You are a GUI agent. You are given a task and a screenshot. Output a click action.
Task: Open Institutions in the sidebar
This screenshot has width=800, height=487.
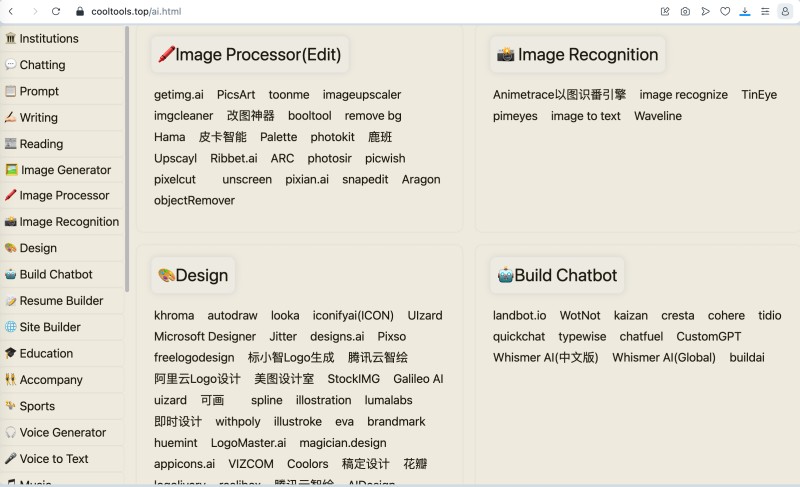[62, 38]
